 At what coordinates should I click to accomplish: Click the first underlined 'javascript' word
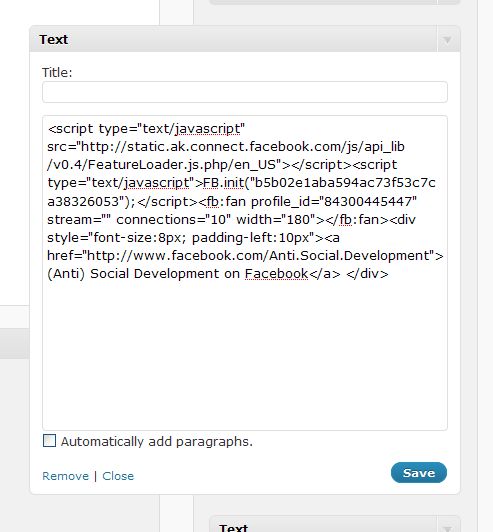208,129
